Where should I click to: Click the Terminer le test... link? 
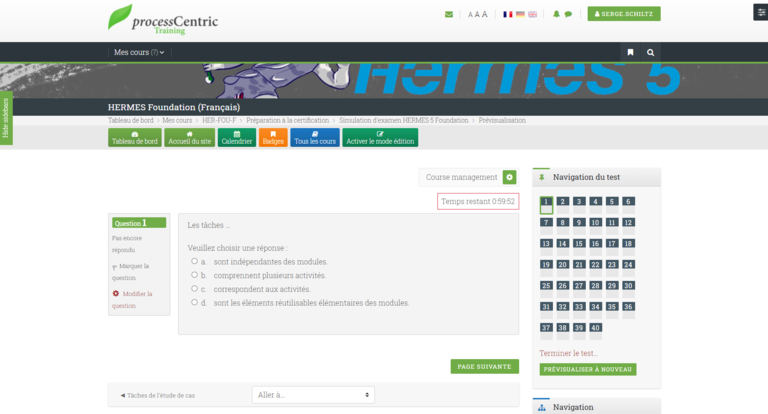(x=569, y=353)
